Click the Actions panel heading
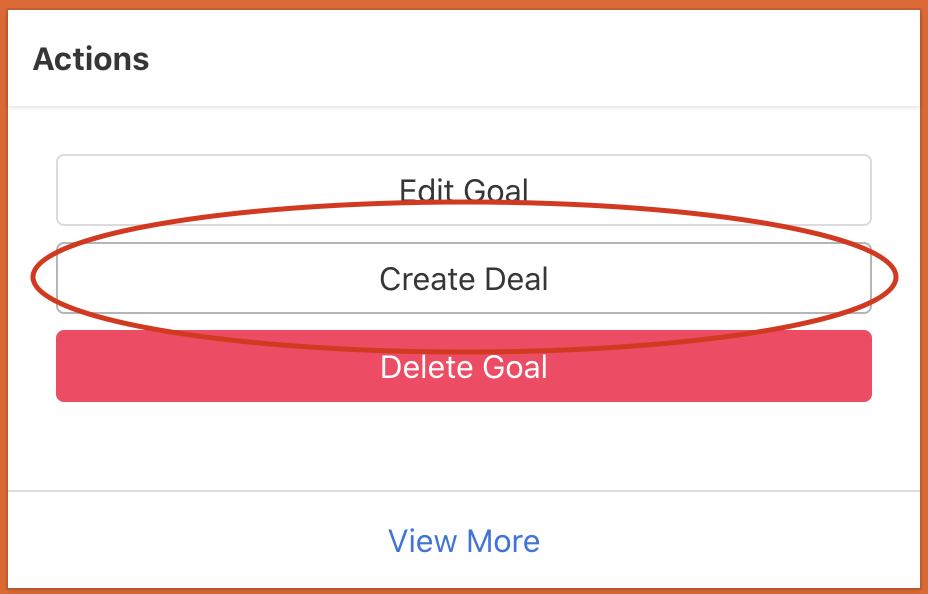The image size is (928, 594). tap(91, 60)
